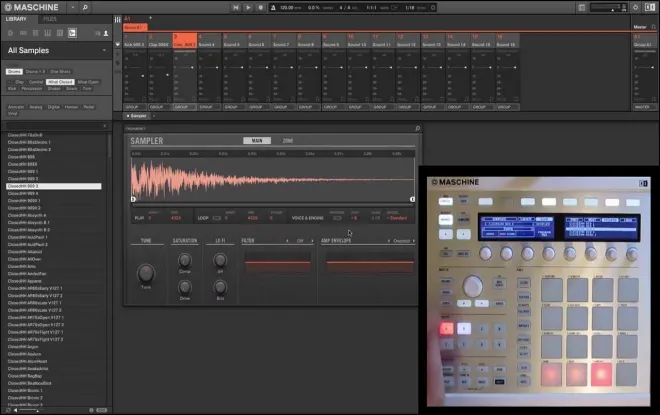Toggle the Drums tag filter
The width and height of the screenshot is (660, 415).
[14, 72]
